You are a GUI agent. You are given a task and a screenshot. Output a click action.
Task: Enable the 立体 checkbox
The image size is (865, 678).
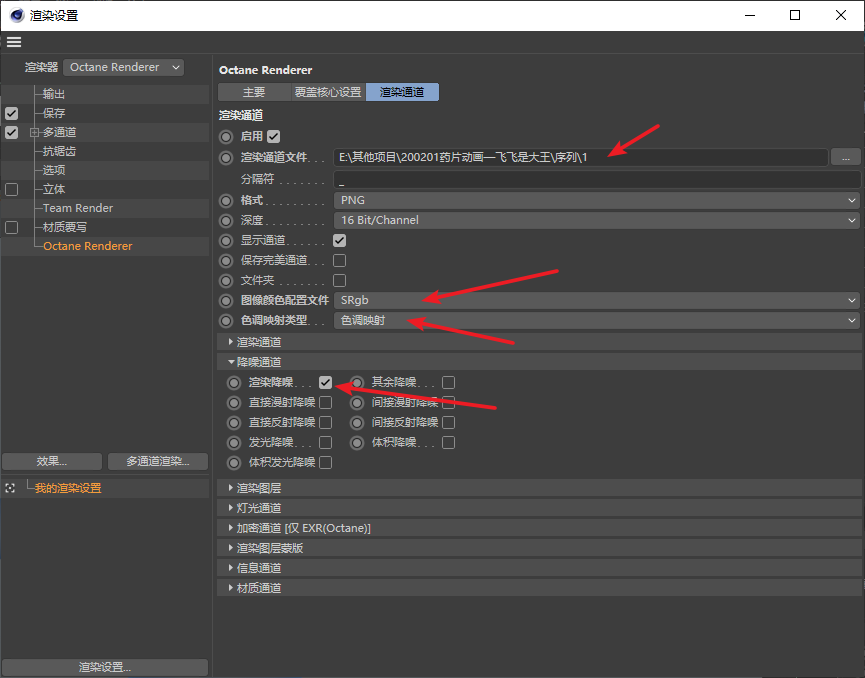tap(12, 190)
